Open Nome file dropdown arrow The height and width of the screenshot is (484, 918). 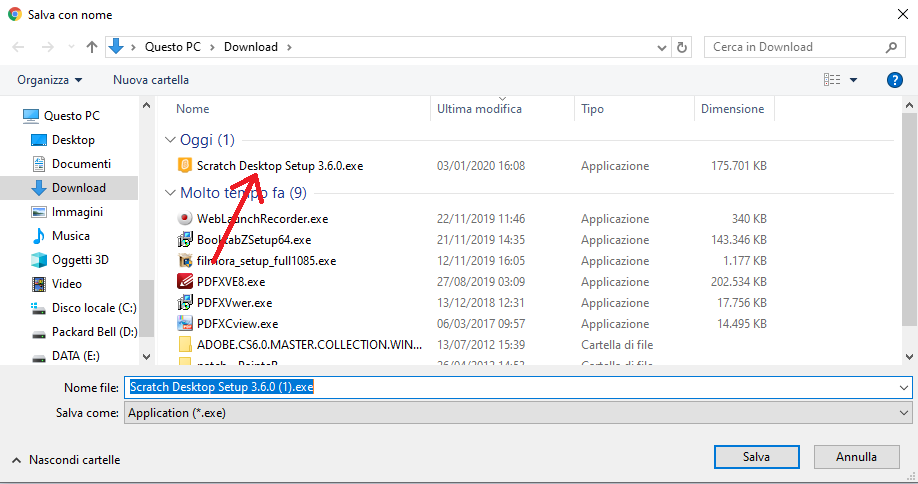click(x=904, y=387)
